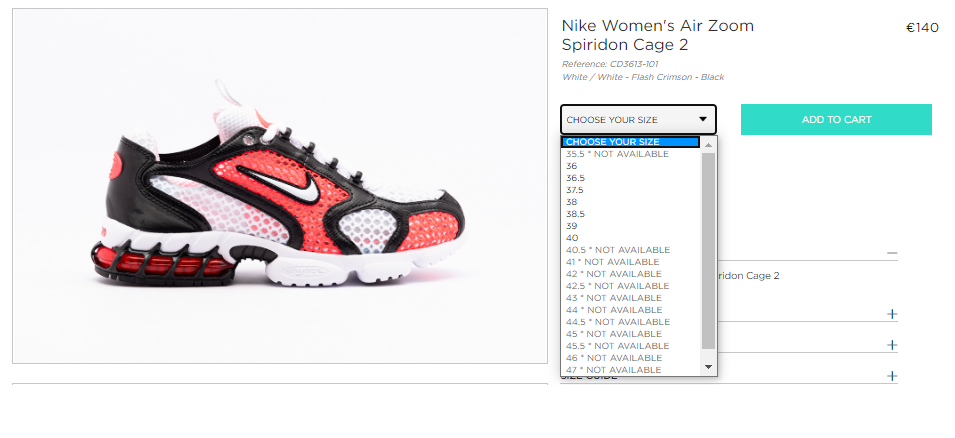The width and height of the screenshot is (955, 438).
Task: Select size 40 in the list
Action: click(x=631, y=238)
